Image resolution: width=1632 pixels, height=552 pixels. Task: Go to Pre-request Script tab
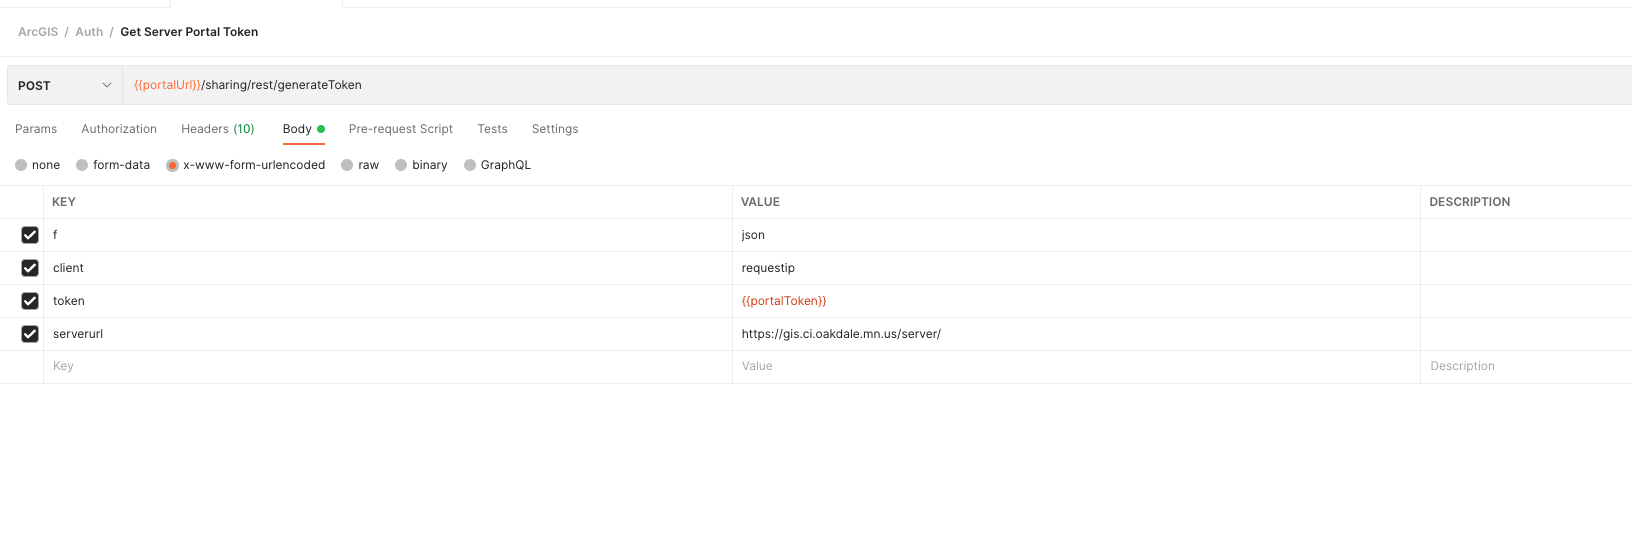click(x=400, y=129)
